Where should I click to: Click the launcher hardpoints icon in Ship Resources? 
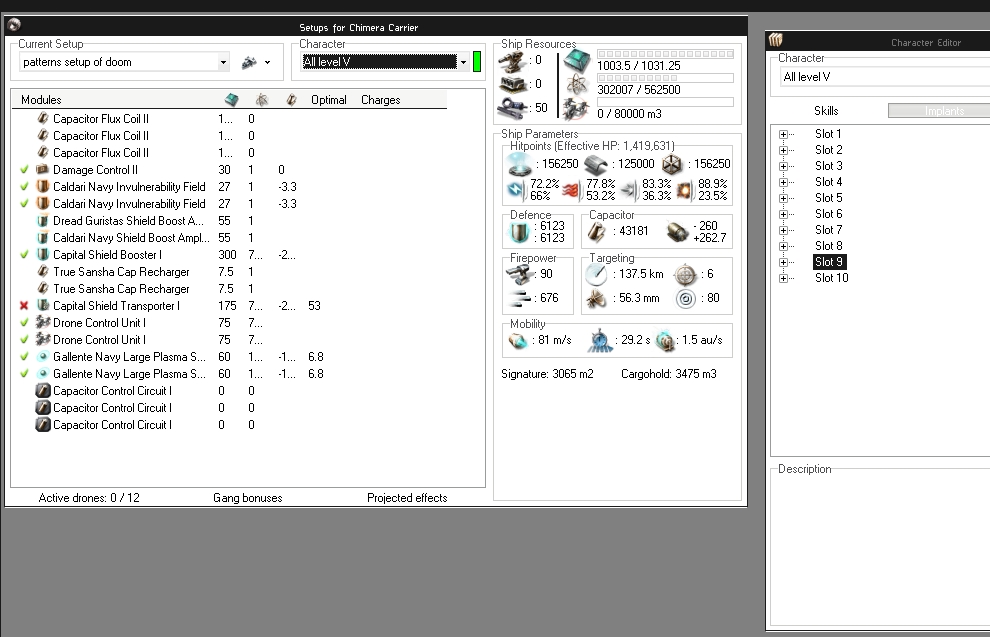[513, 84]
